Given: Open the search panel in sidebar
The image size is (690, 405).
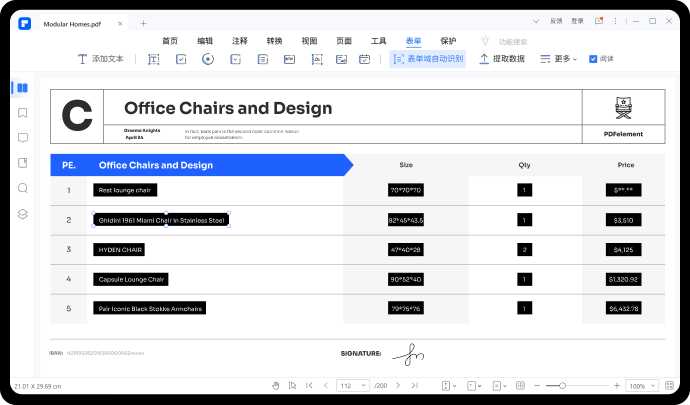Looking at the screenshot, I should [22, 188].
